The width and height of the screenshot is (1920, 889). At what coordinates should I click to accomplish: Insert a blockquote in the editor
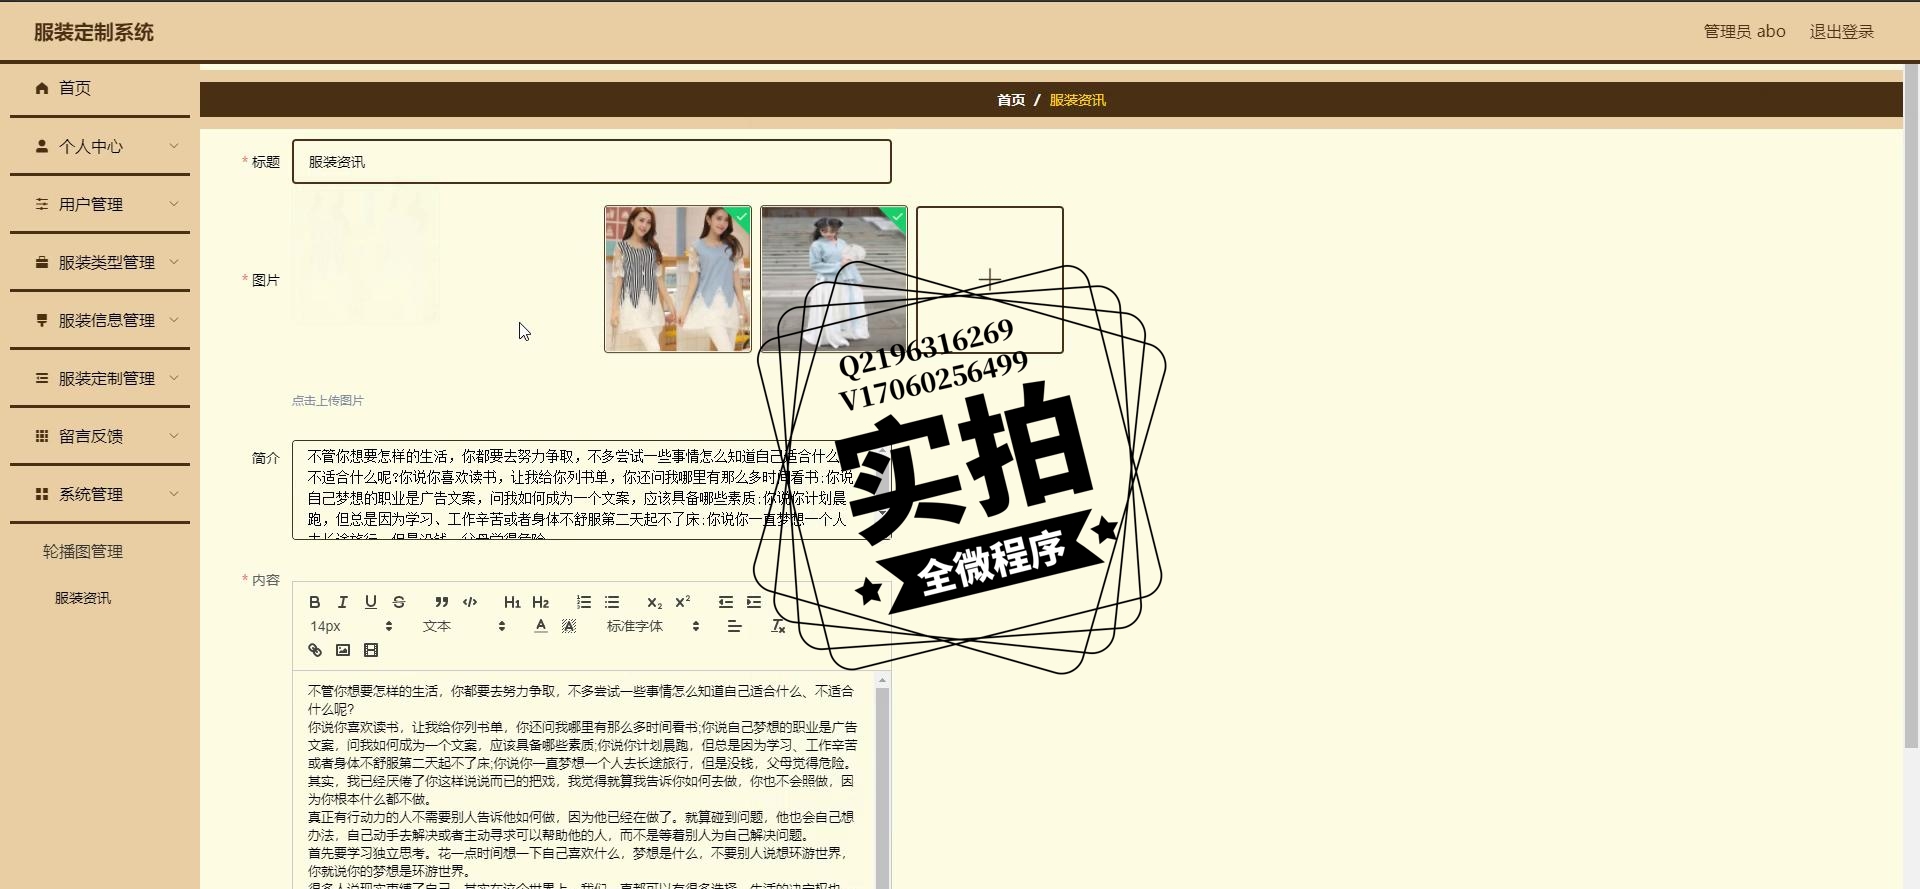click(x=441, y=602)
